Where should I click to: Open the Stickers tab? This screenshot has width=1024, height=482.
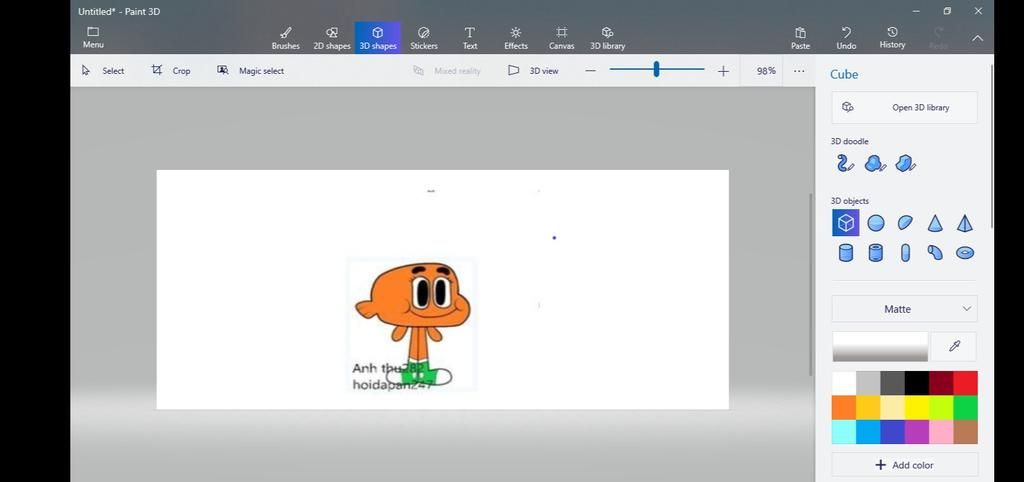(x=424, y=38)
